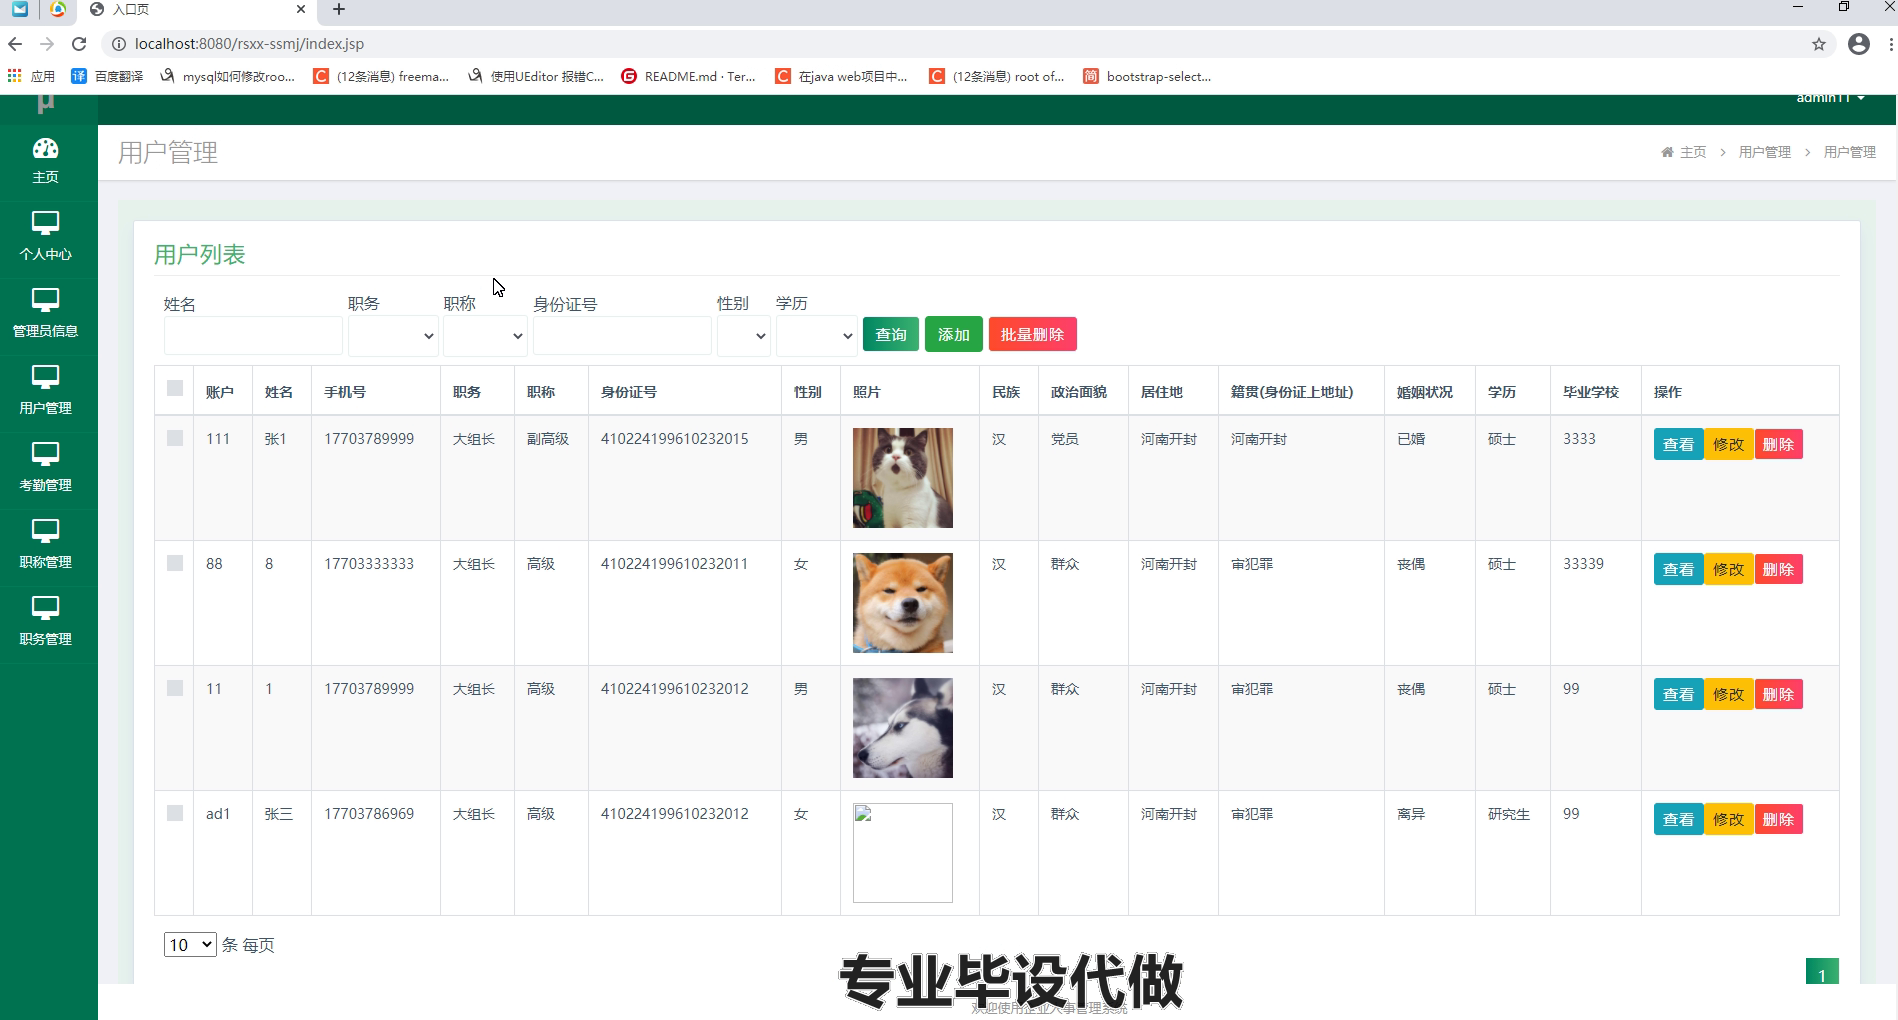Image resolution: width=1898 pixels, height=1020 pixels.
Task: Expand the 学历 filter dropdown
Action: pos(816,336)
